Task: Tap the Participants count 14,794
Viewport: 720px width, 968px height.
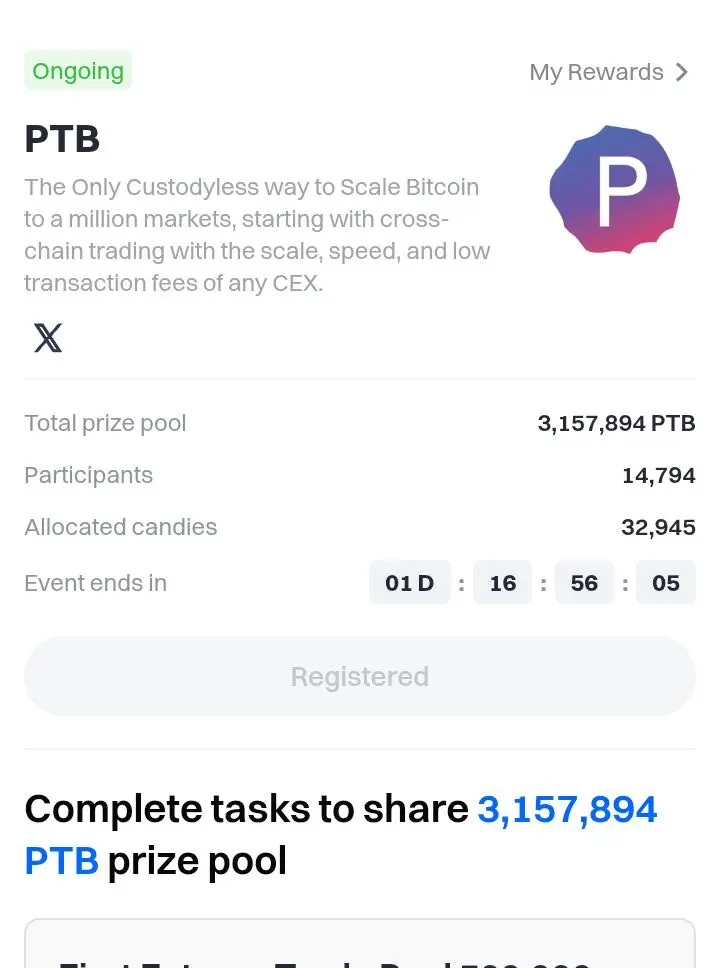Action: [659, 475]
